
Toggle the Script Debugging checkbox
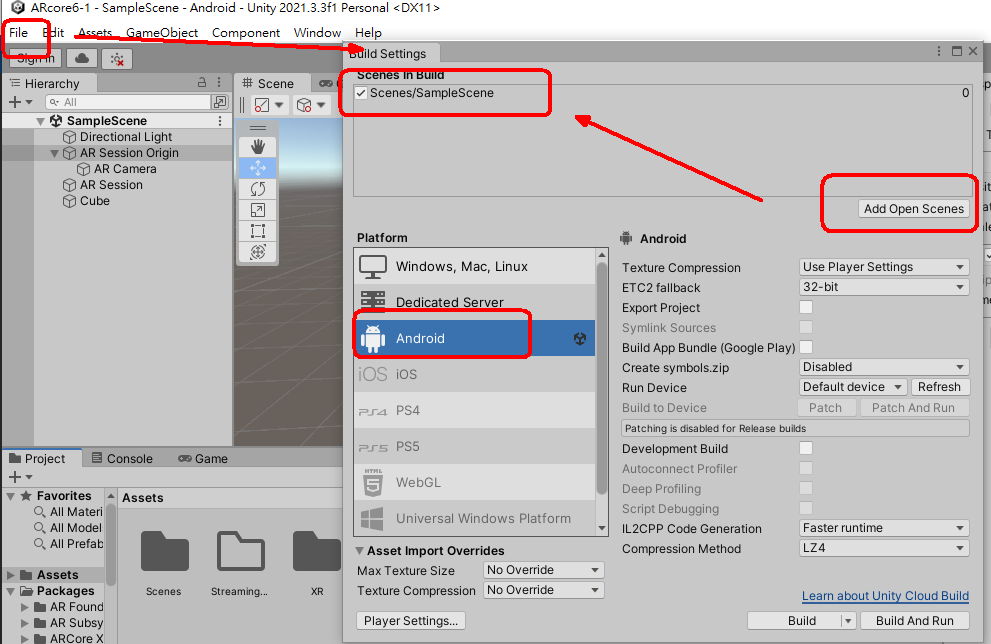tap(806, 508)
